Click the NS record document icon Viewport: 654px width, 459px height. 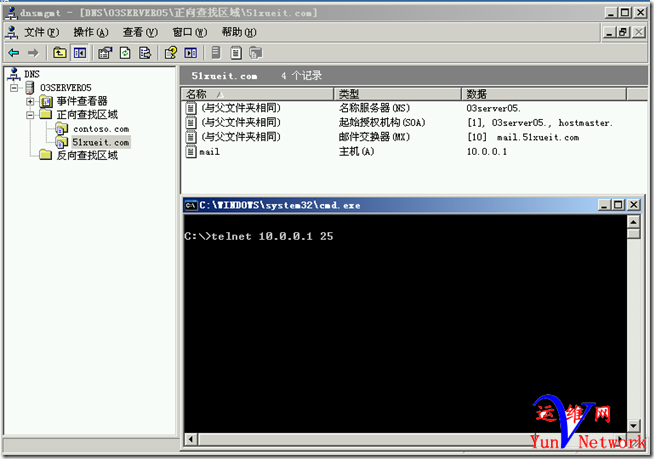click(x=191, y=108)
